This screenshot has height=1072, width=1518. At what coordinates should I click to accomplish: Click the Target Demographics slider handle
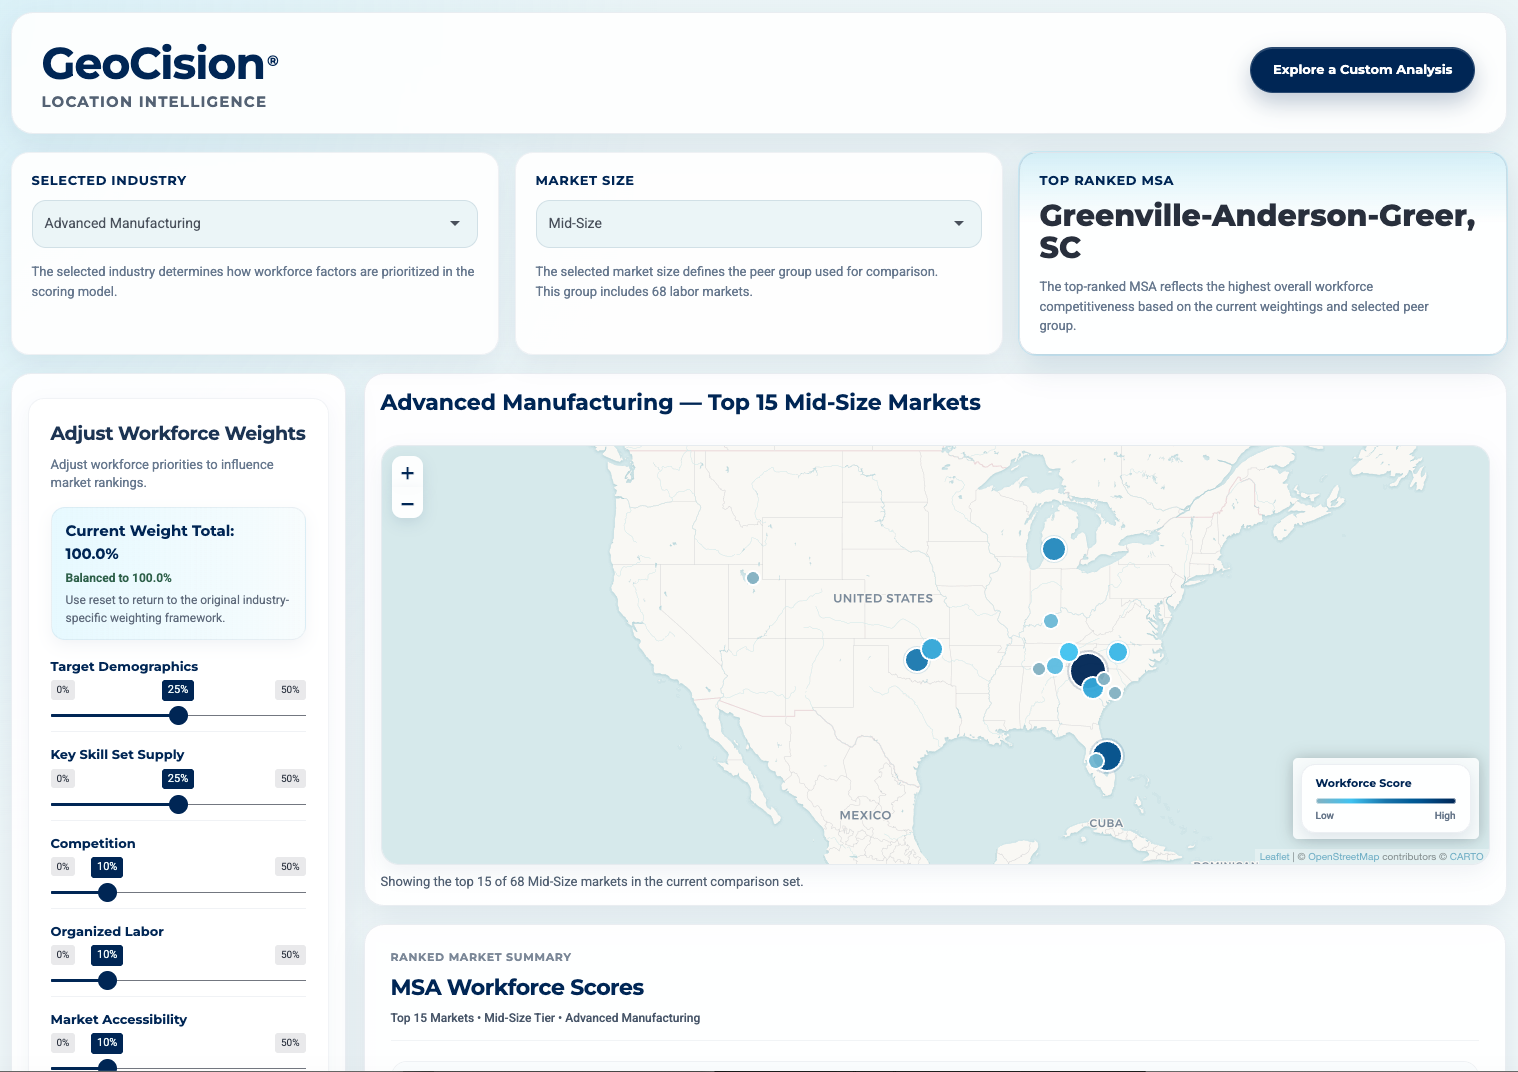click(178, 715)
